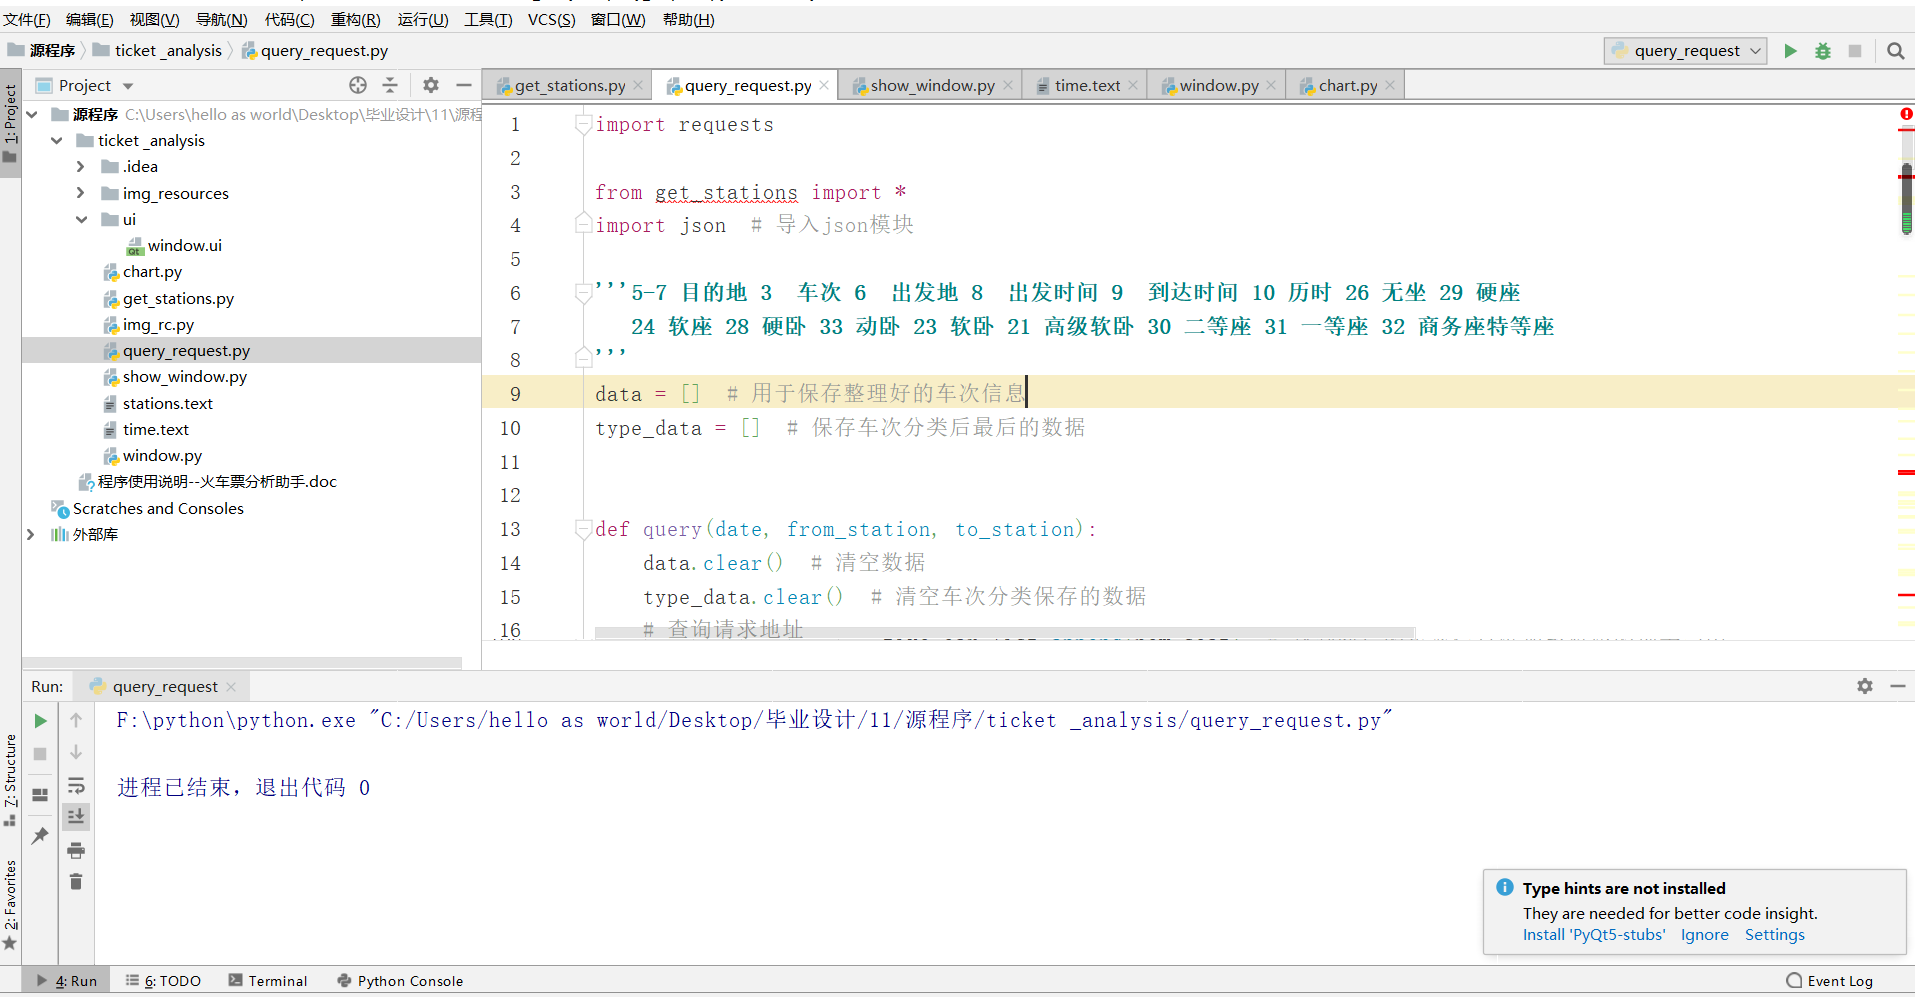Open the Z: Structure side panel
Image resolution: width=1915 pixels, height=997 pixels.
10,779
